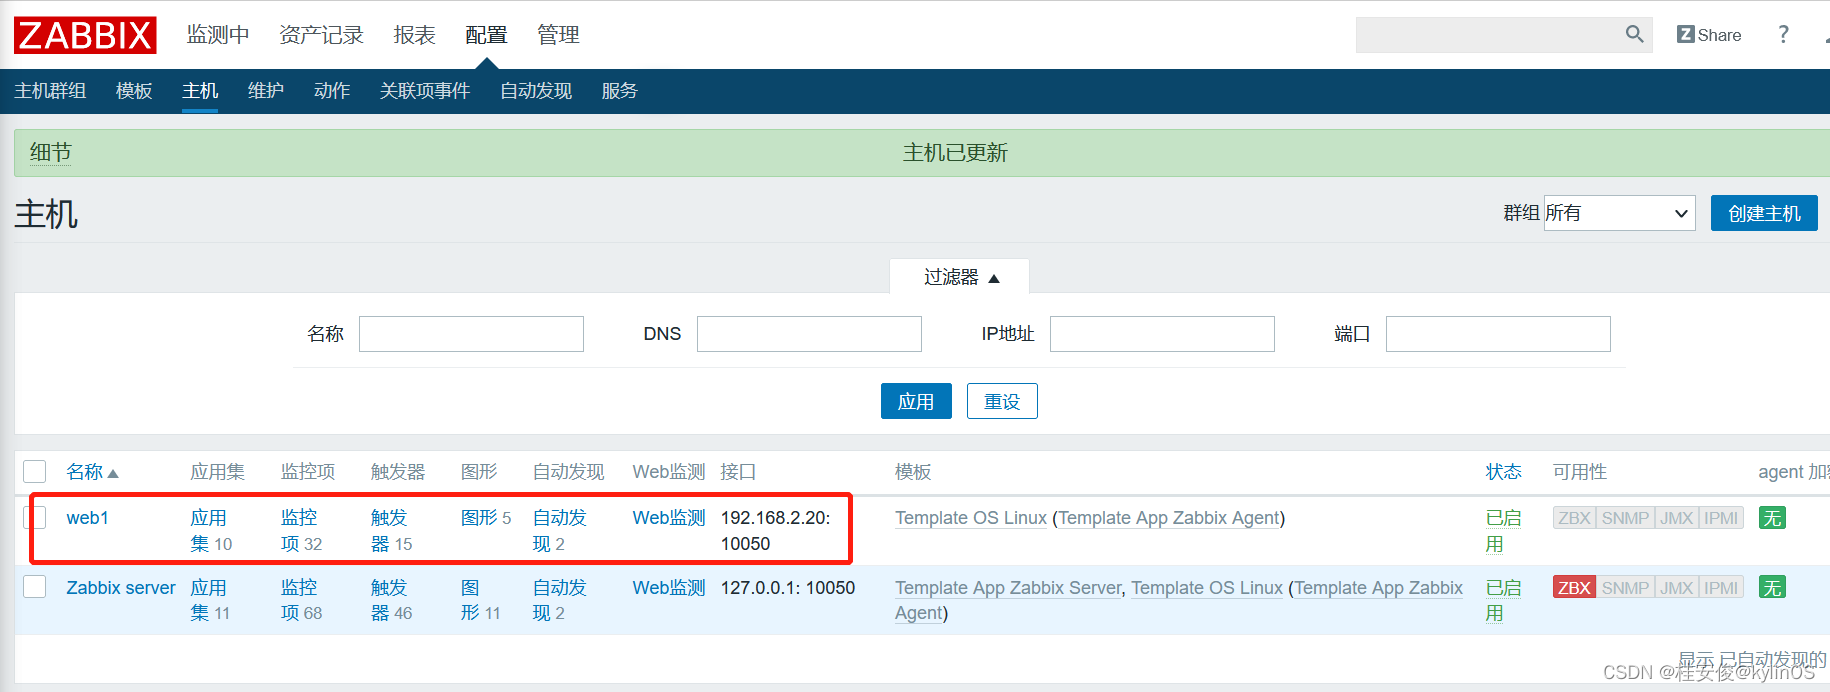Viewport: 1830px width, 692px height.
Task: Expand the 细节 details message
Action: (50, 152)
